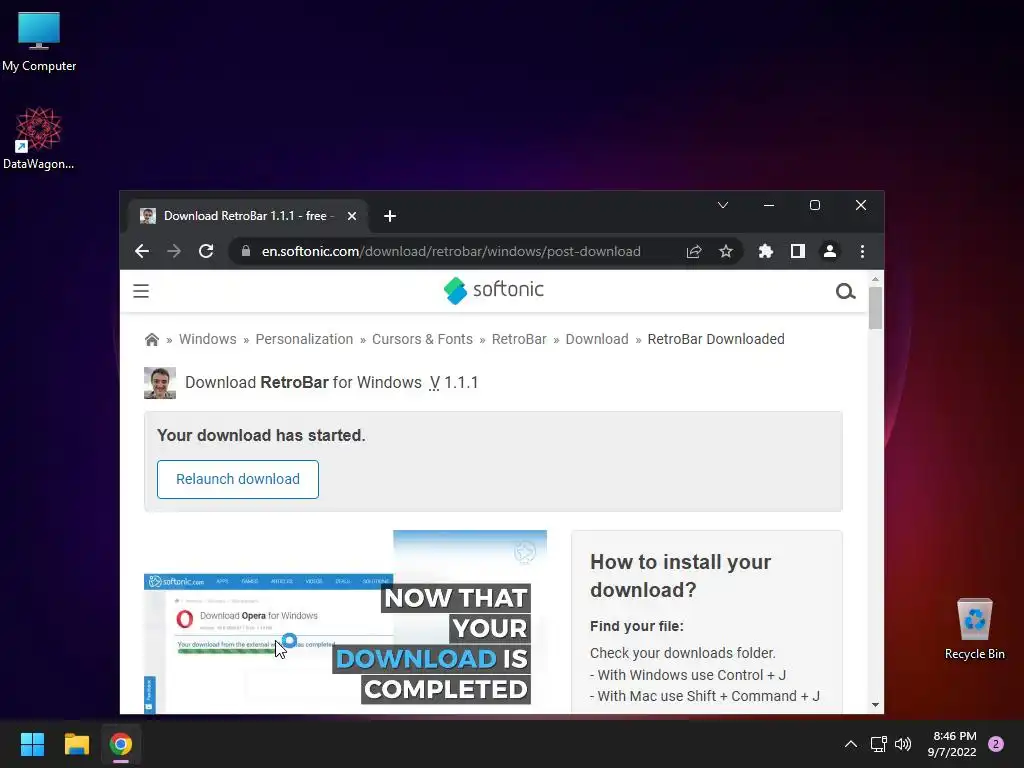This screenshot has height=768, width=1024.
Task: Click scrollbar down arrow
Action: [876, 705]
